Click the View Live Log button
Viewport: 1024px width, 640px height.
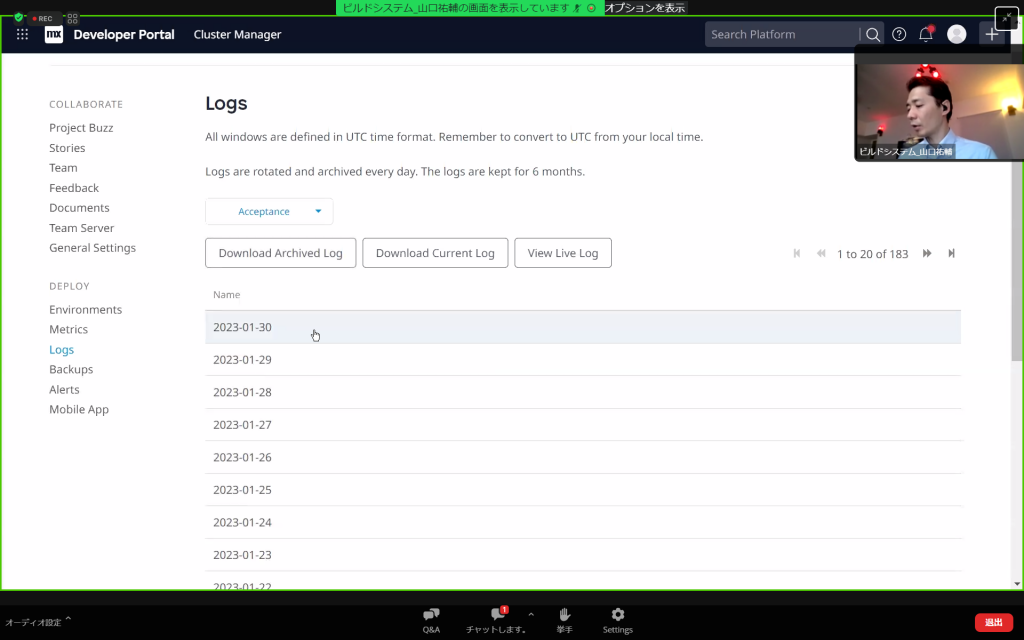pos(562,253)
